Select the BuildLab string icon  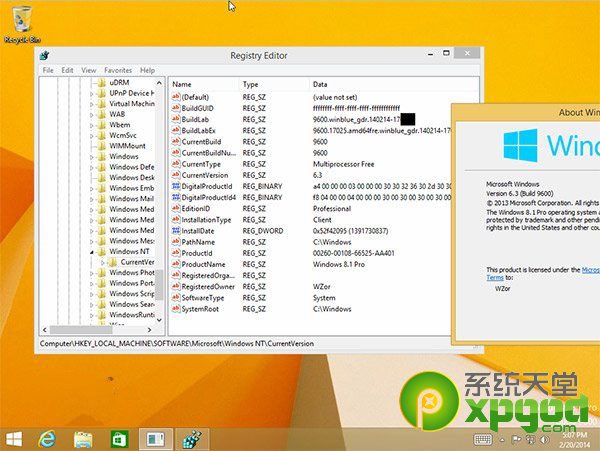[176, 119]
